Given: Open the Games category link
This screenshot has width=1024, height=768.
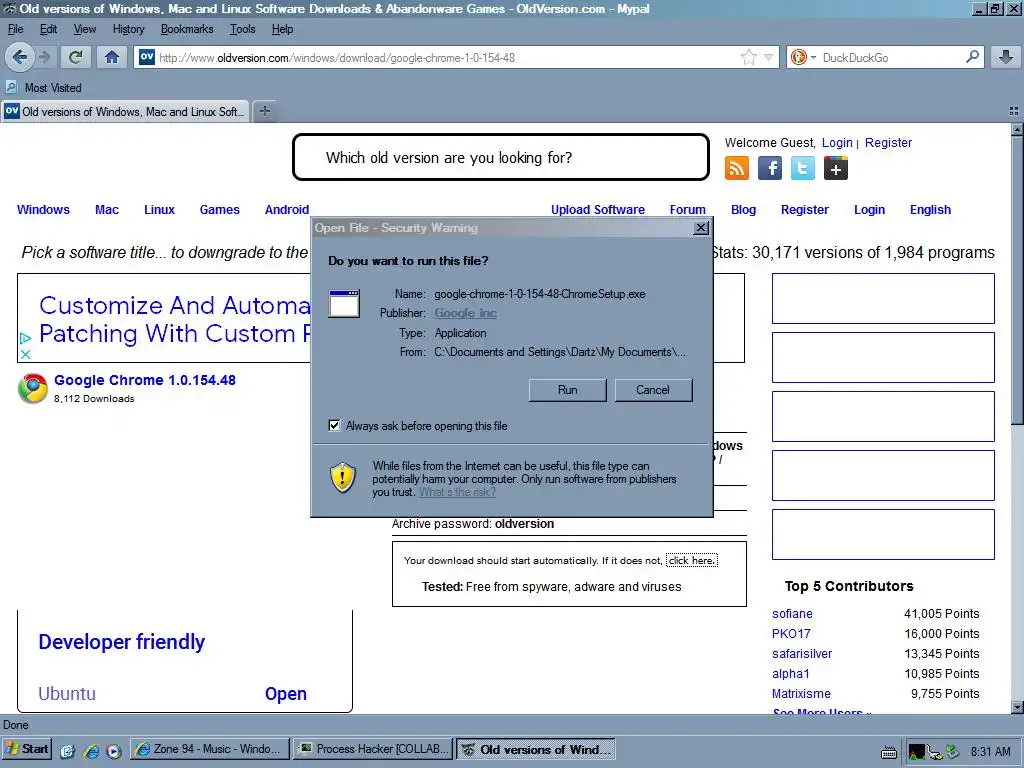Looking at the screenshot, I should point(219,210).
